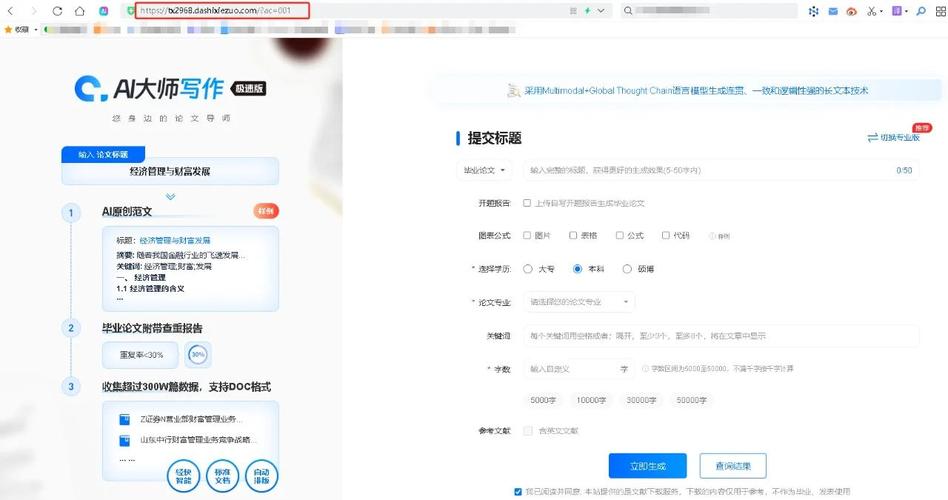Screen dimensions: 948x500
Task: Toggle the 含英文文献 reference checkbox
Action: [x=527, y=431]
